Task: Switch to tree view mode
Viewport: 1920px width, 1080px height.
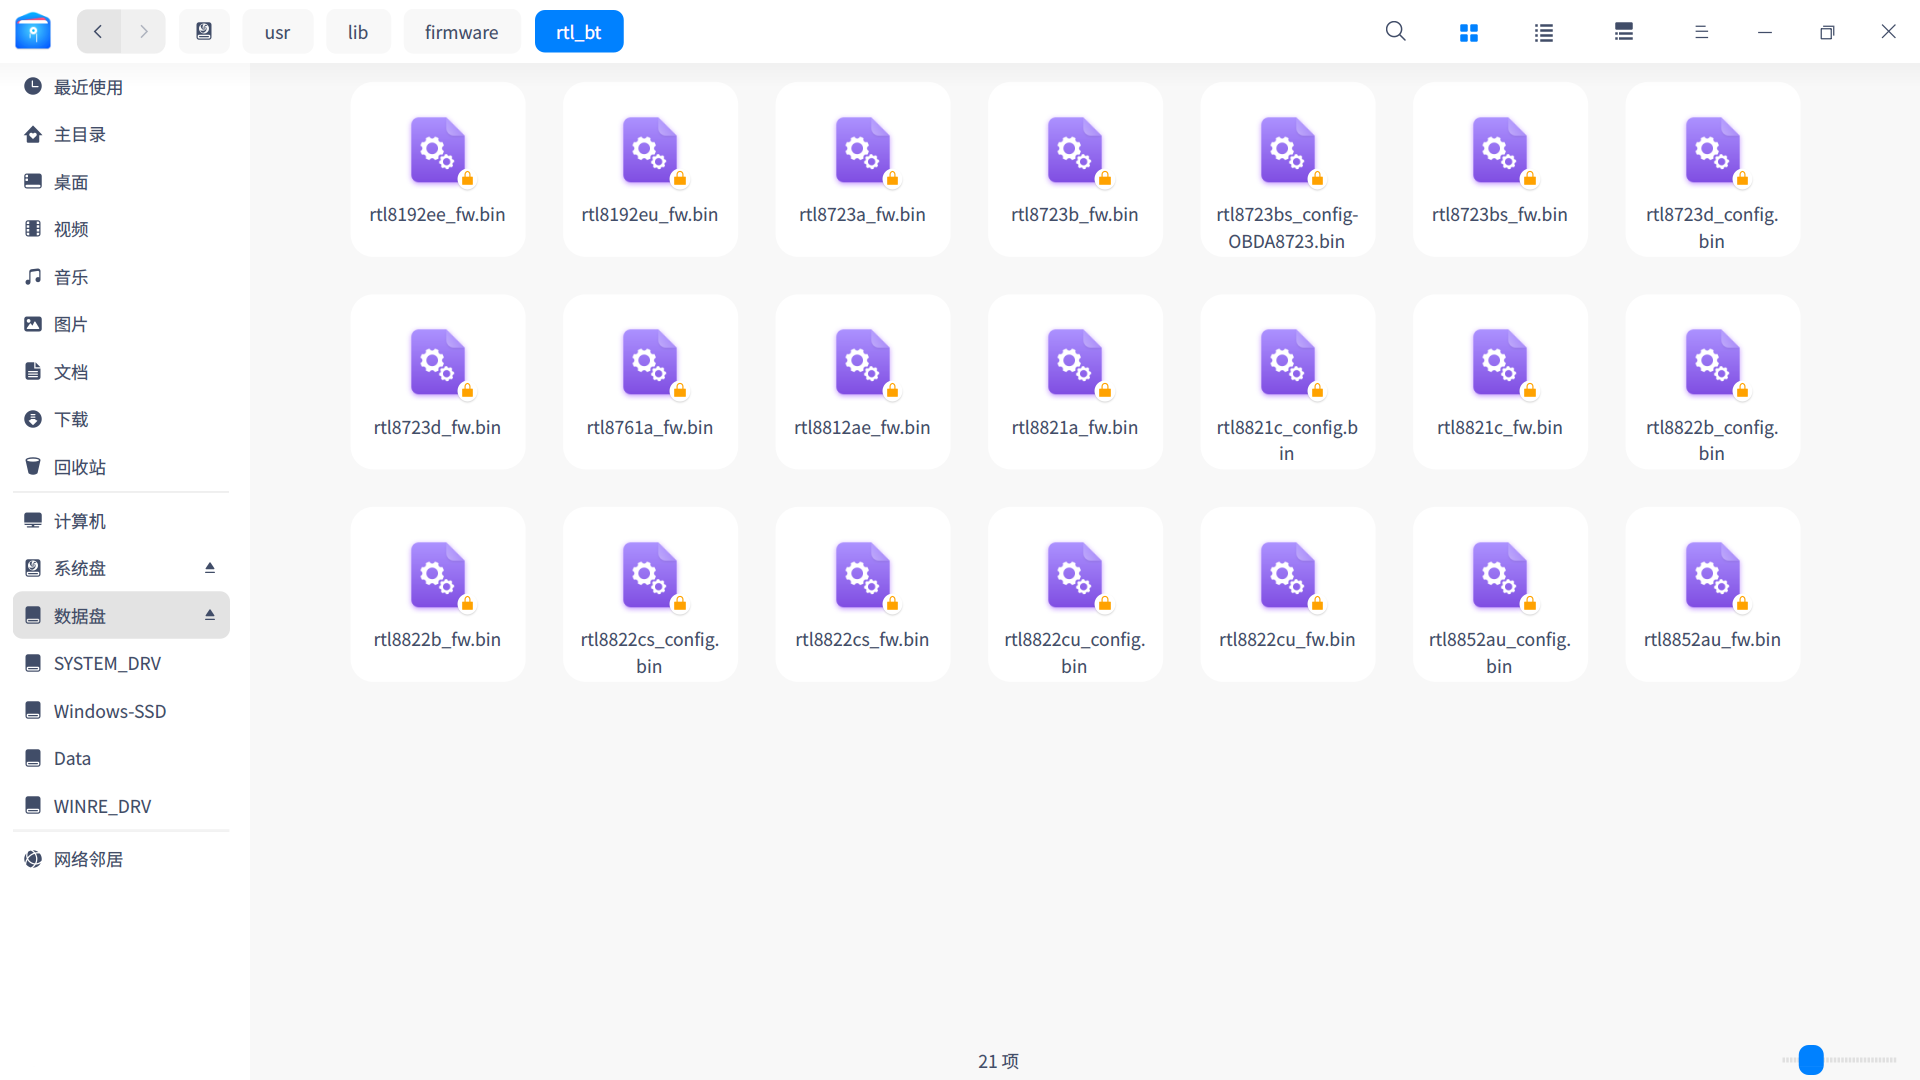Action: click(x=1623, y=32)
